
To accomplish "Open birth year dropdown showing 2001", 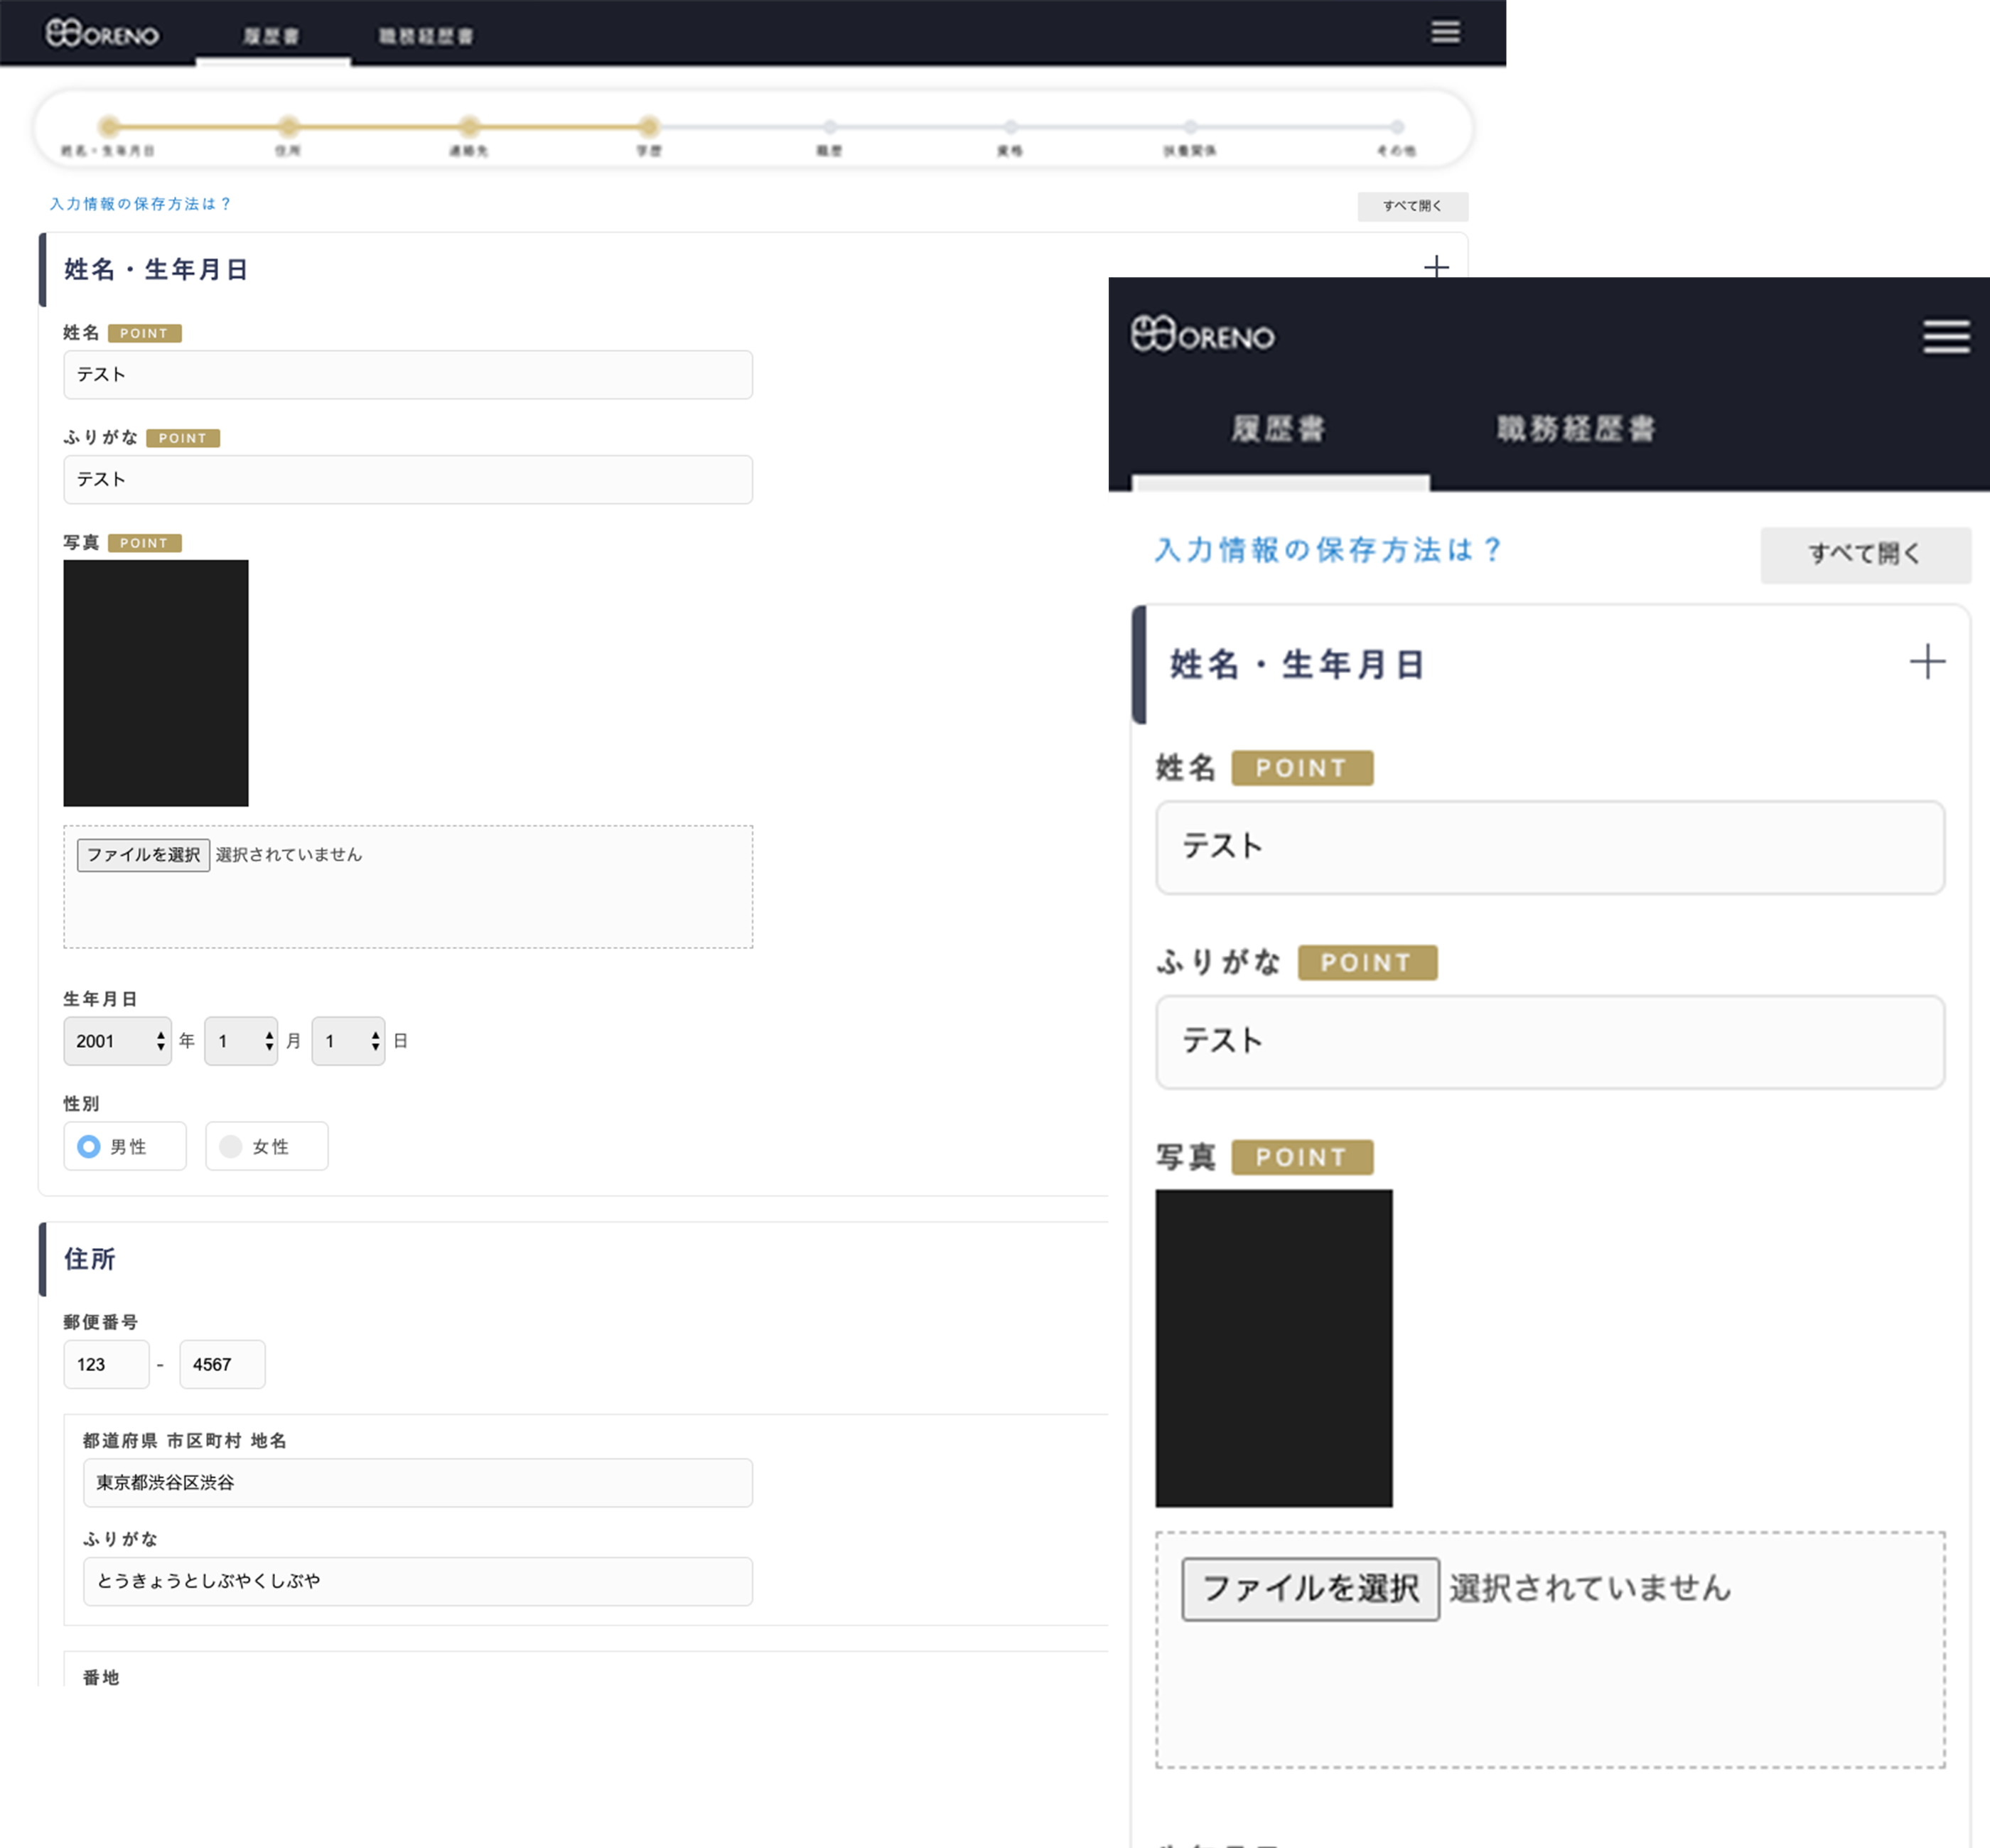I will (117, 1041).
